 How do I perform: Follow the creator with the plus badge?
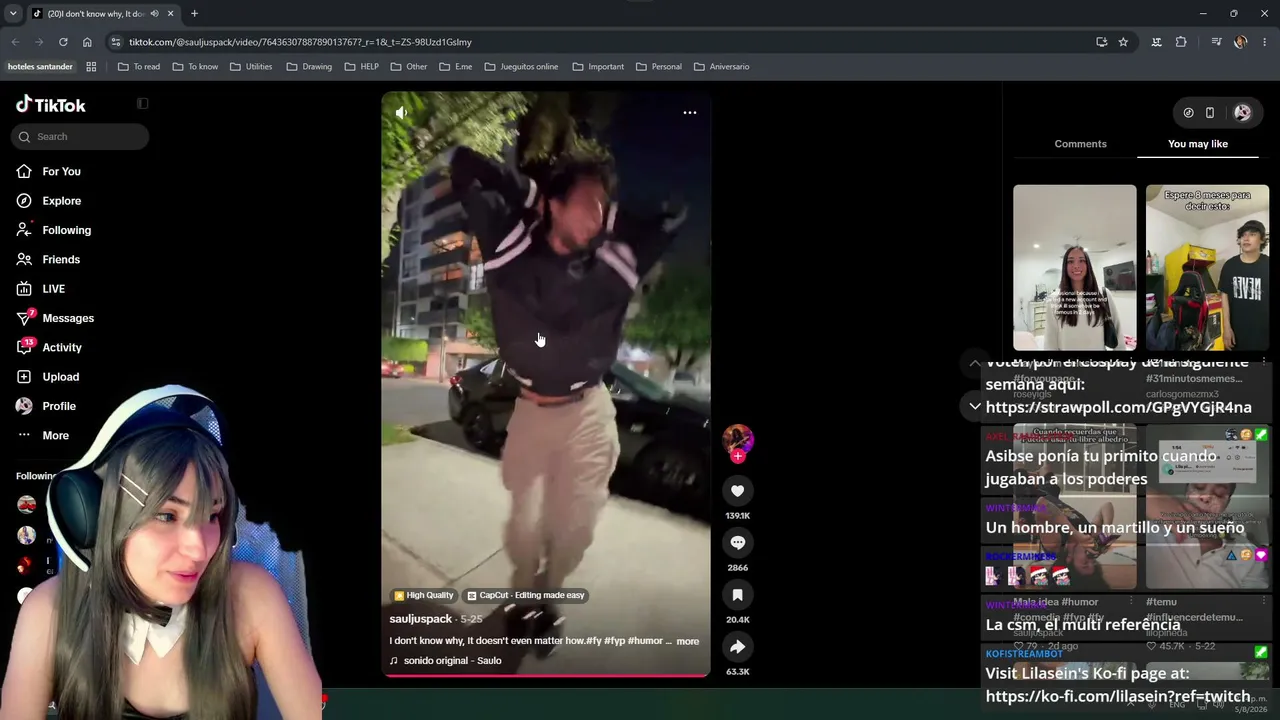click(x=738, y=456)
